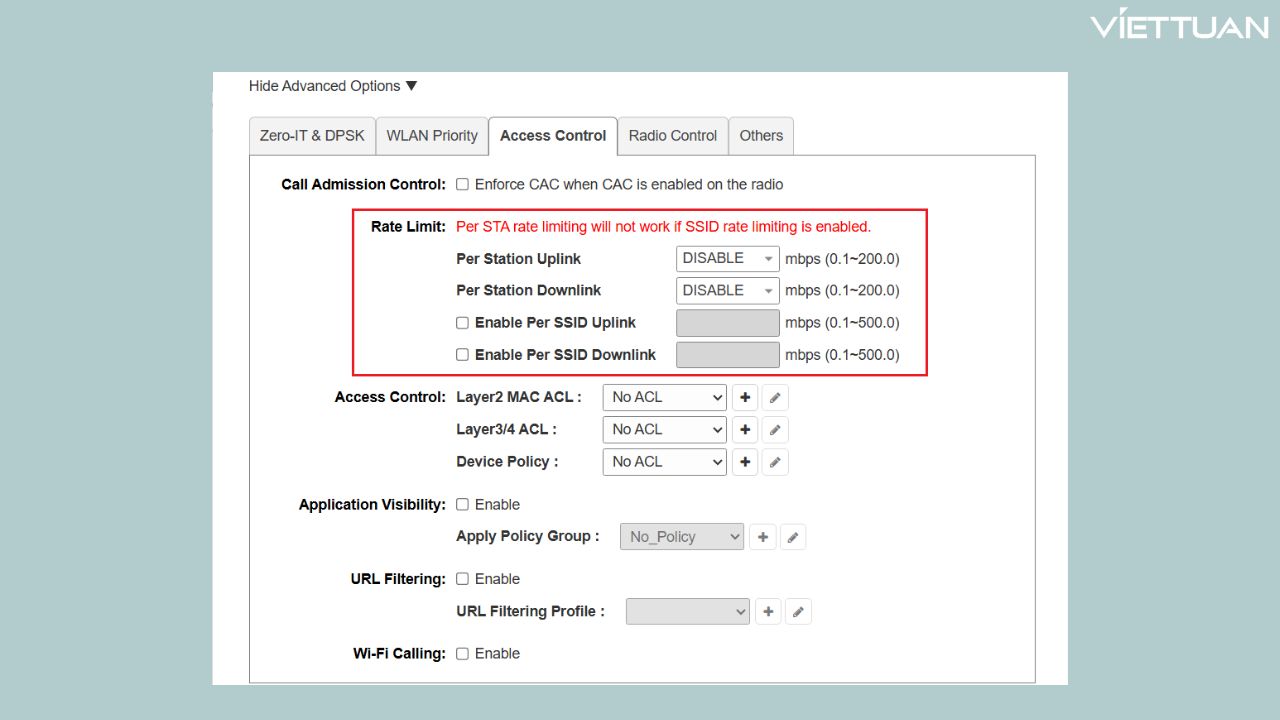1280x720 pixels.
Task: Collapse the Hide Advanced Options section
Action: click(x=333, y=86)
